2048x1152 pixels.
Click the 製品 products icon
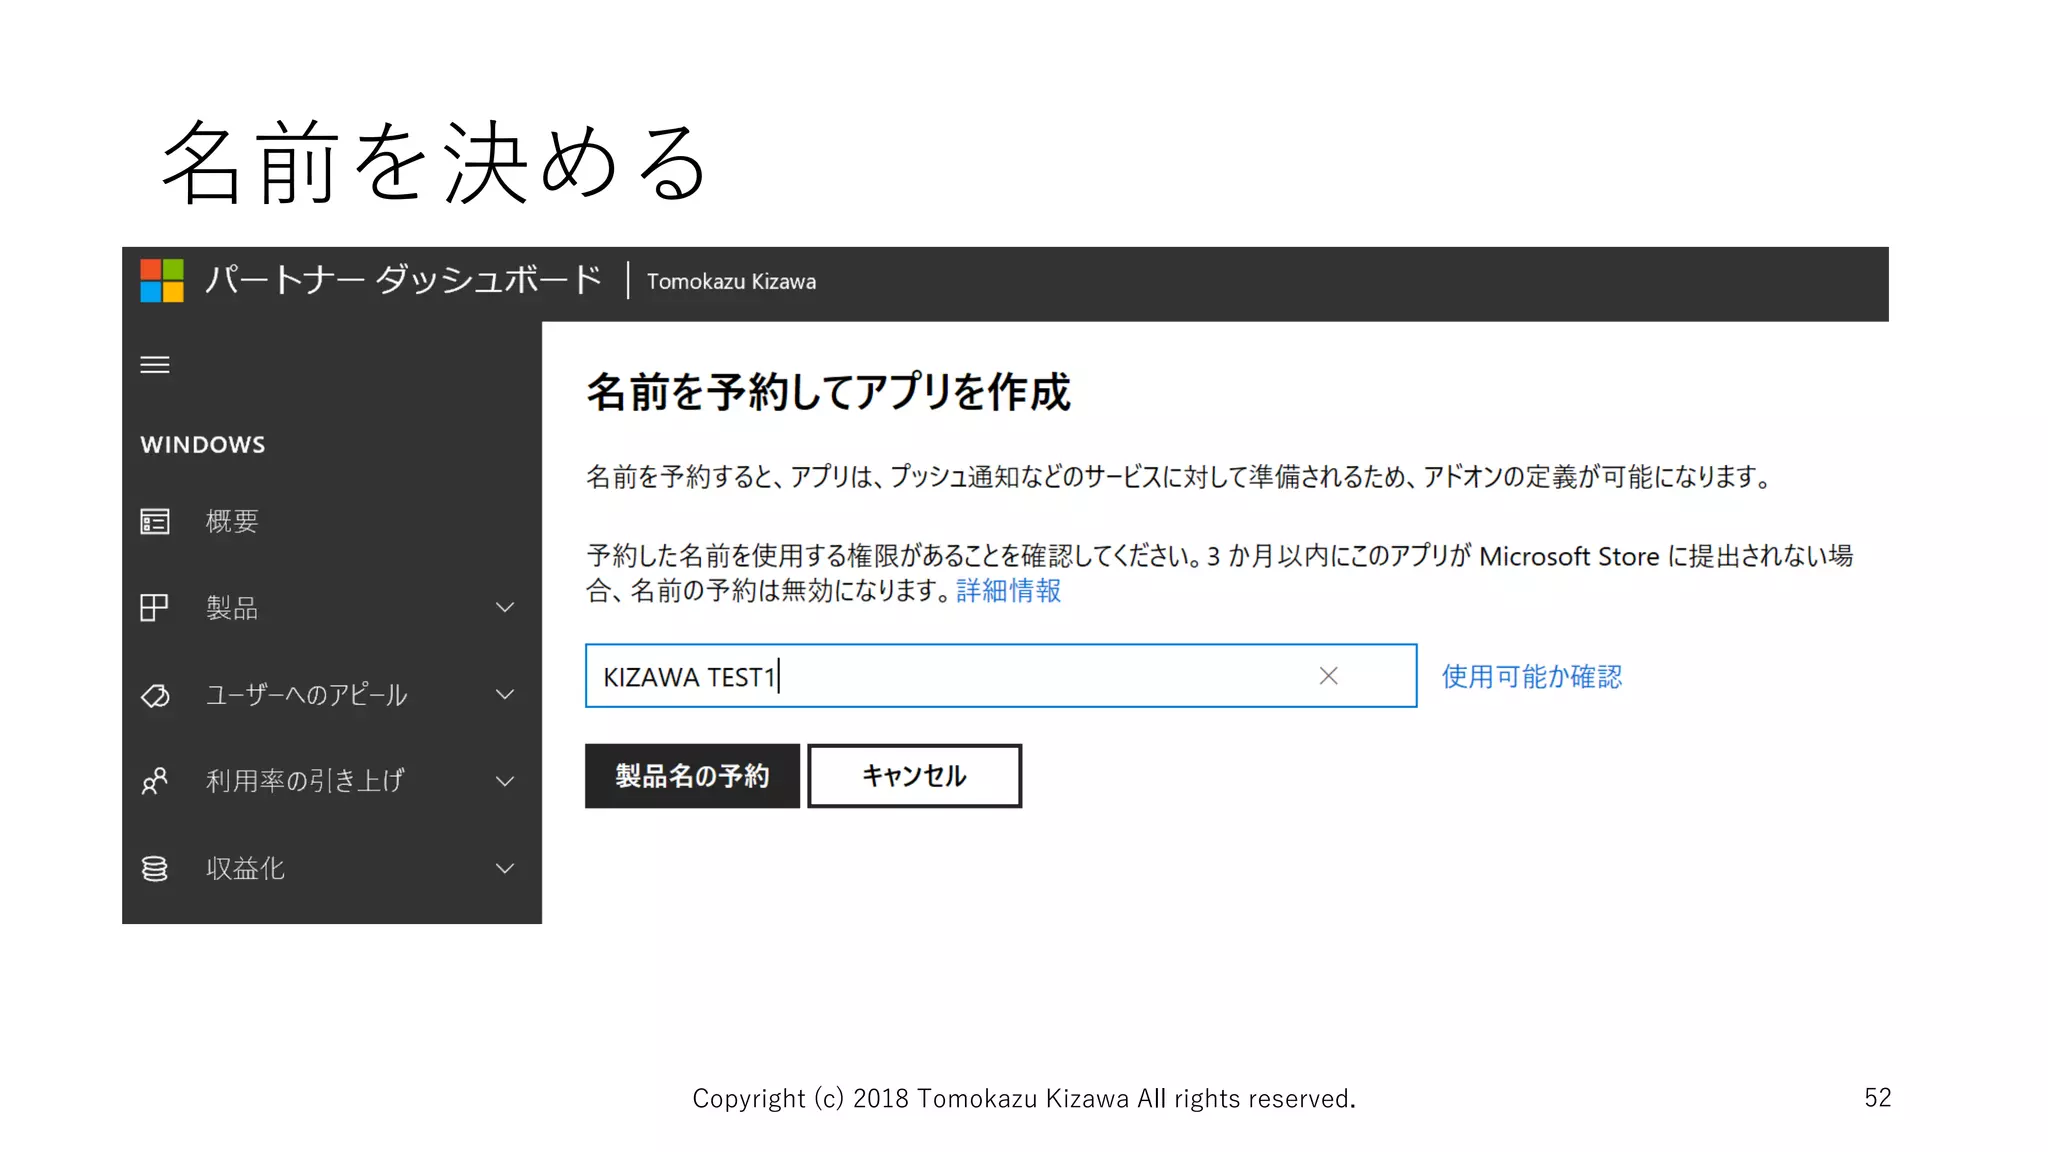point(154,608)
